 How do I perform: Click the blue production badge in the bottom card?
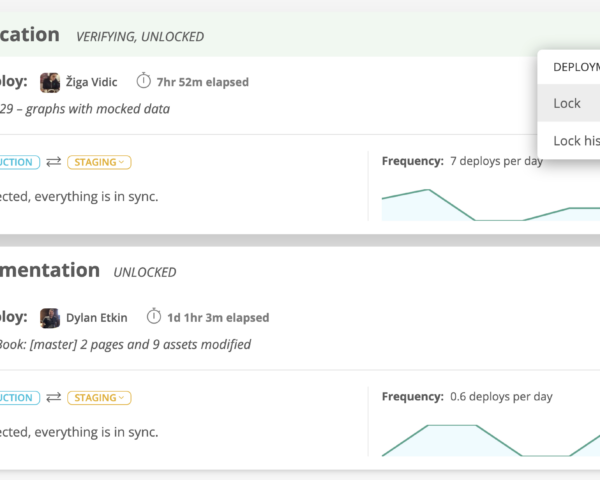(18, 398)
